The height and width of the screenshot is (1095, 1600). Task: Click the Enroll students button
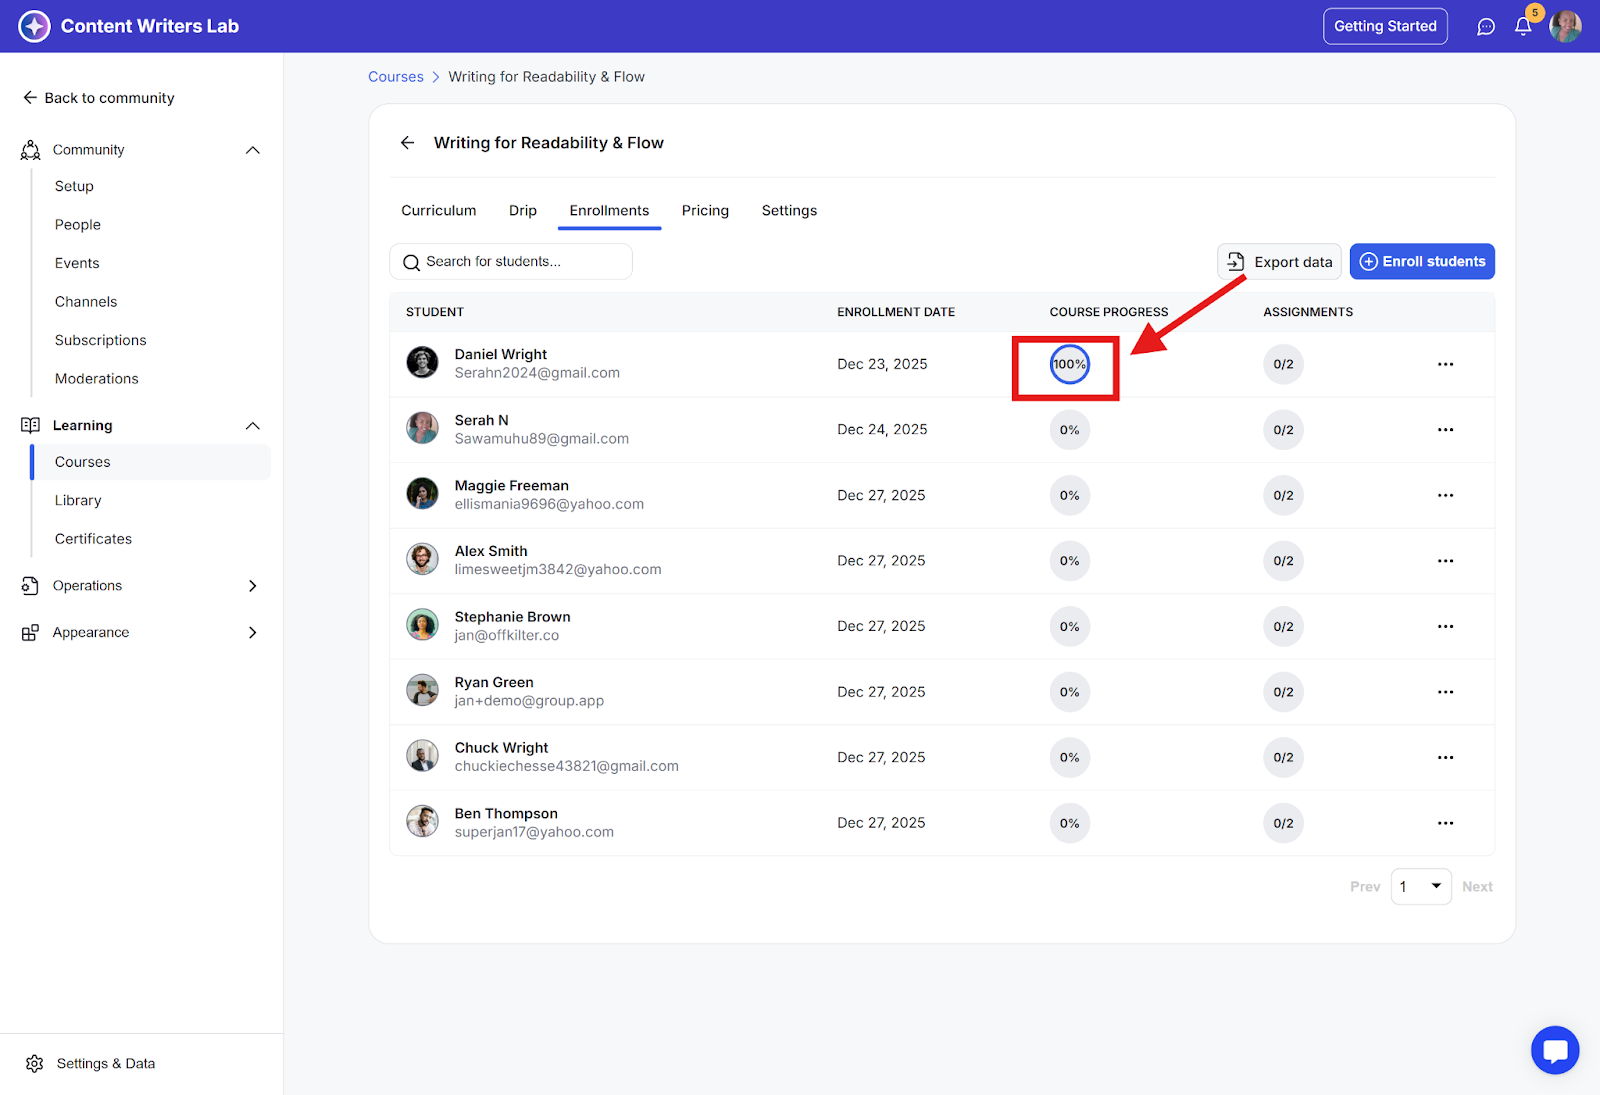(1421, 262)
